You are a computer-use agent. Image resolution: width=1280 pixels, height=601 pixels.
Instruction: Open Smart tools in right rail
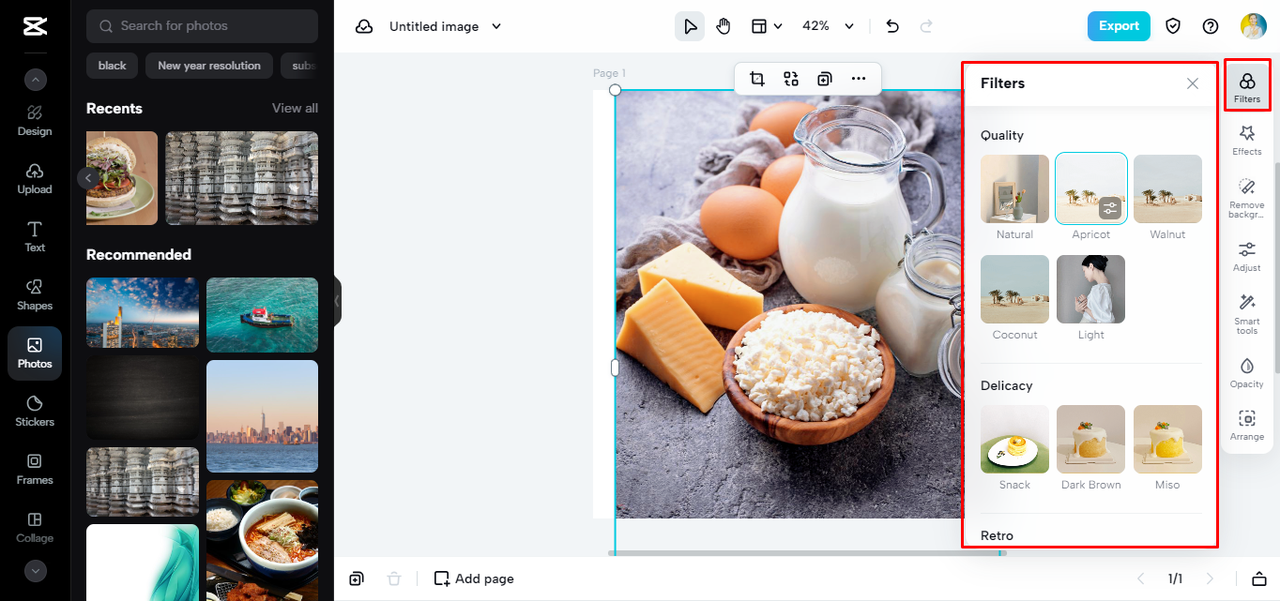(1247, 314)
